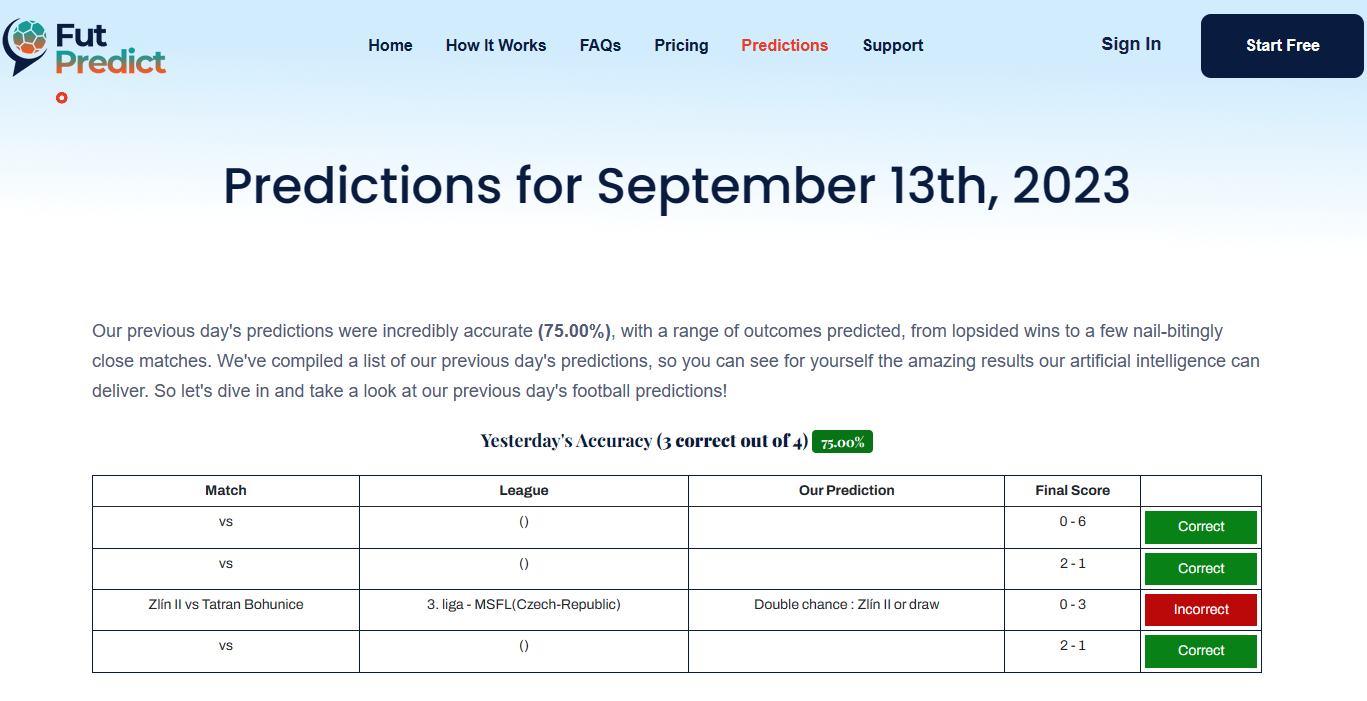Click Correct badge for 0 - 6 score
This screenshot has width=1367, height=701.
pyautogui.click(x=1201, y=527)
